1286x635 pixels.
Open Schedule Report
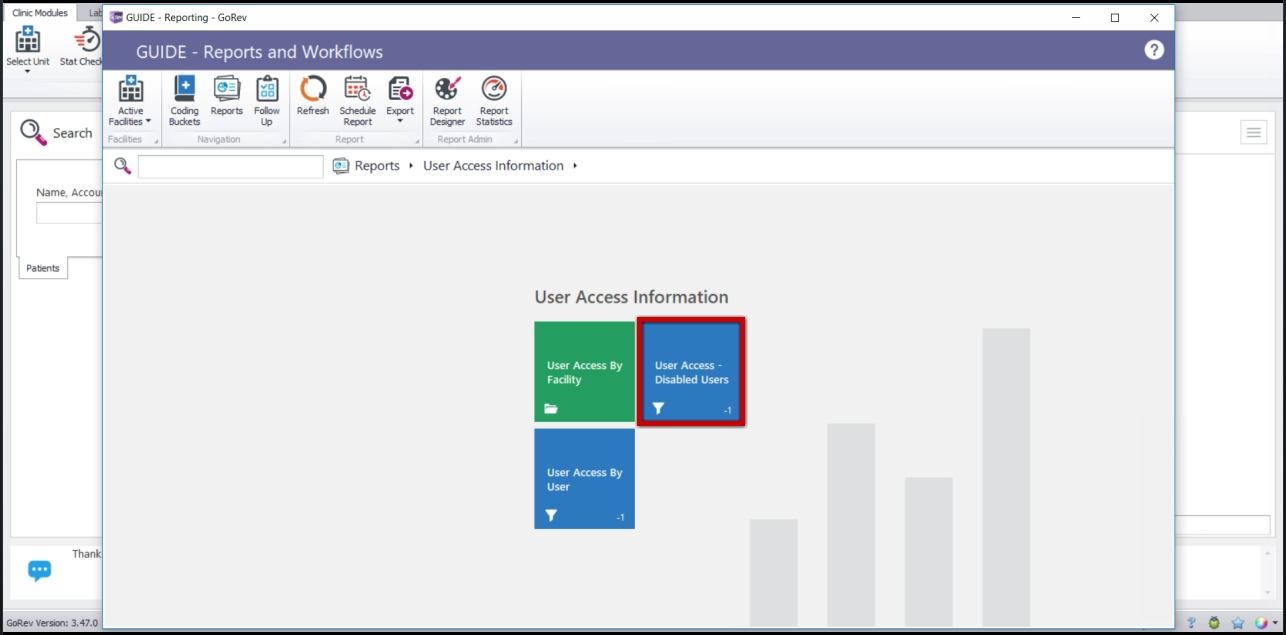tap(357, 102)
